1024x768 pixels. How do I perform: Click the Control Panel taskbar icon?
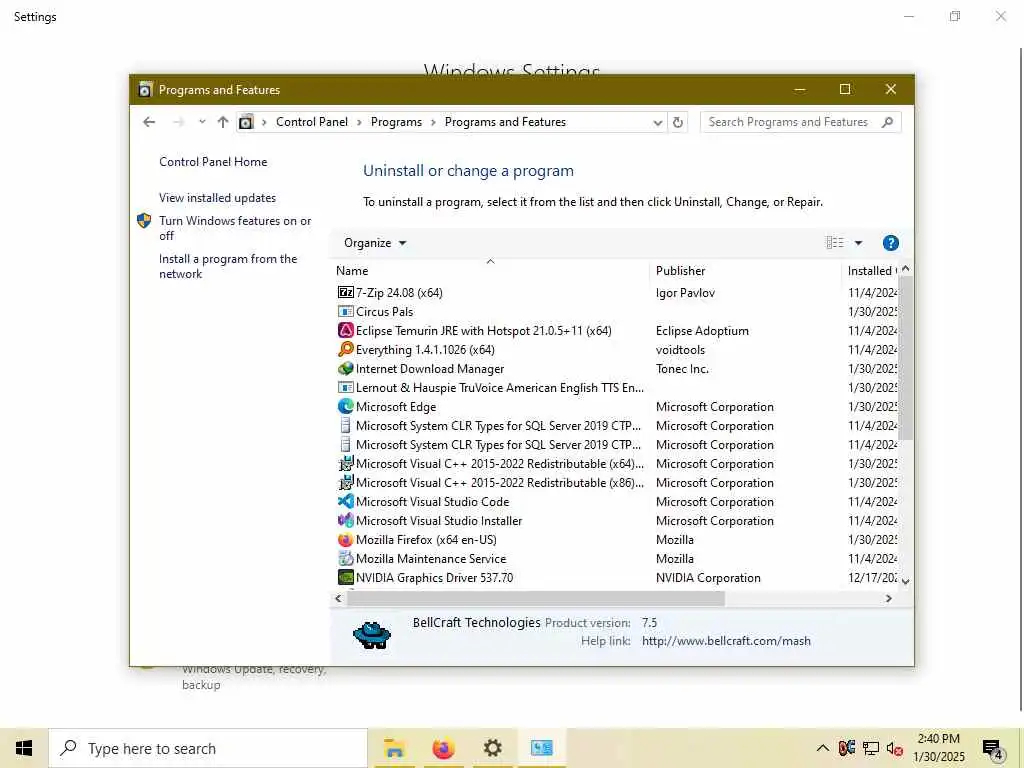541,748
